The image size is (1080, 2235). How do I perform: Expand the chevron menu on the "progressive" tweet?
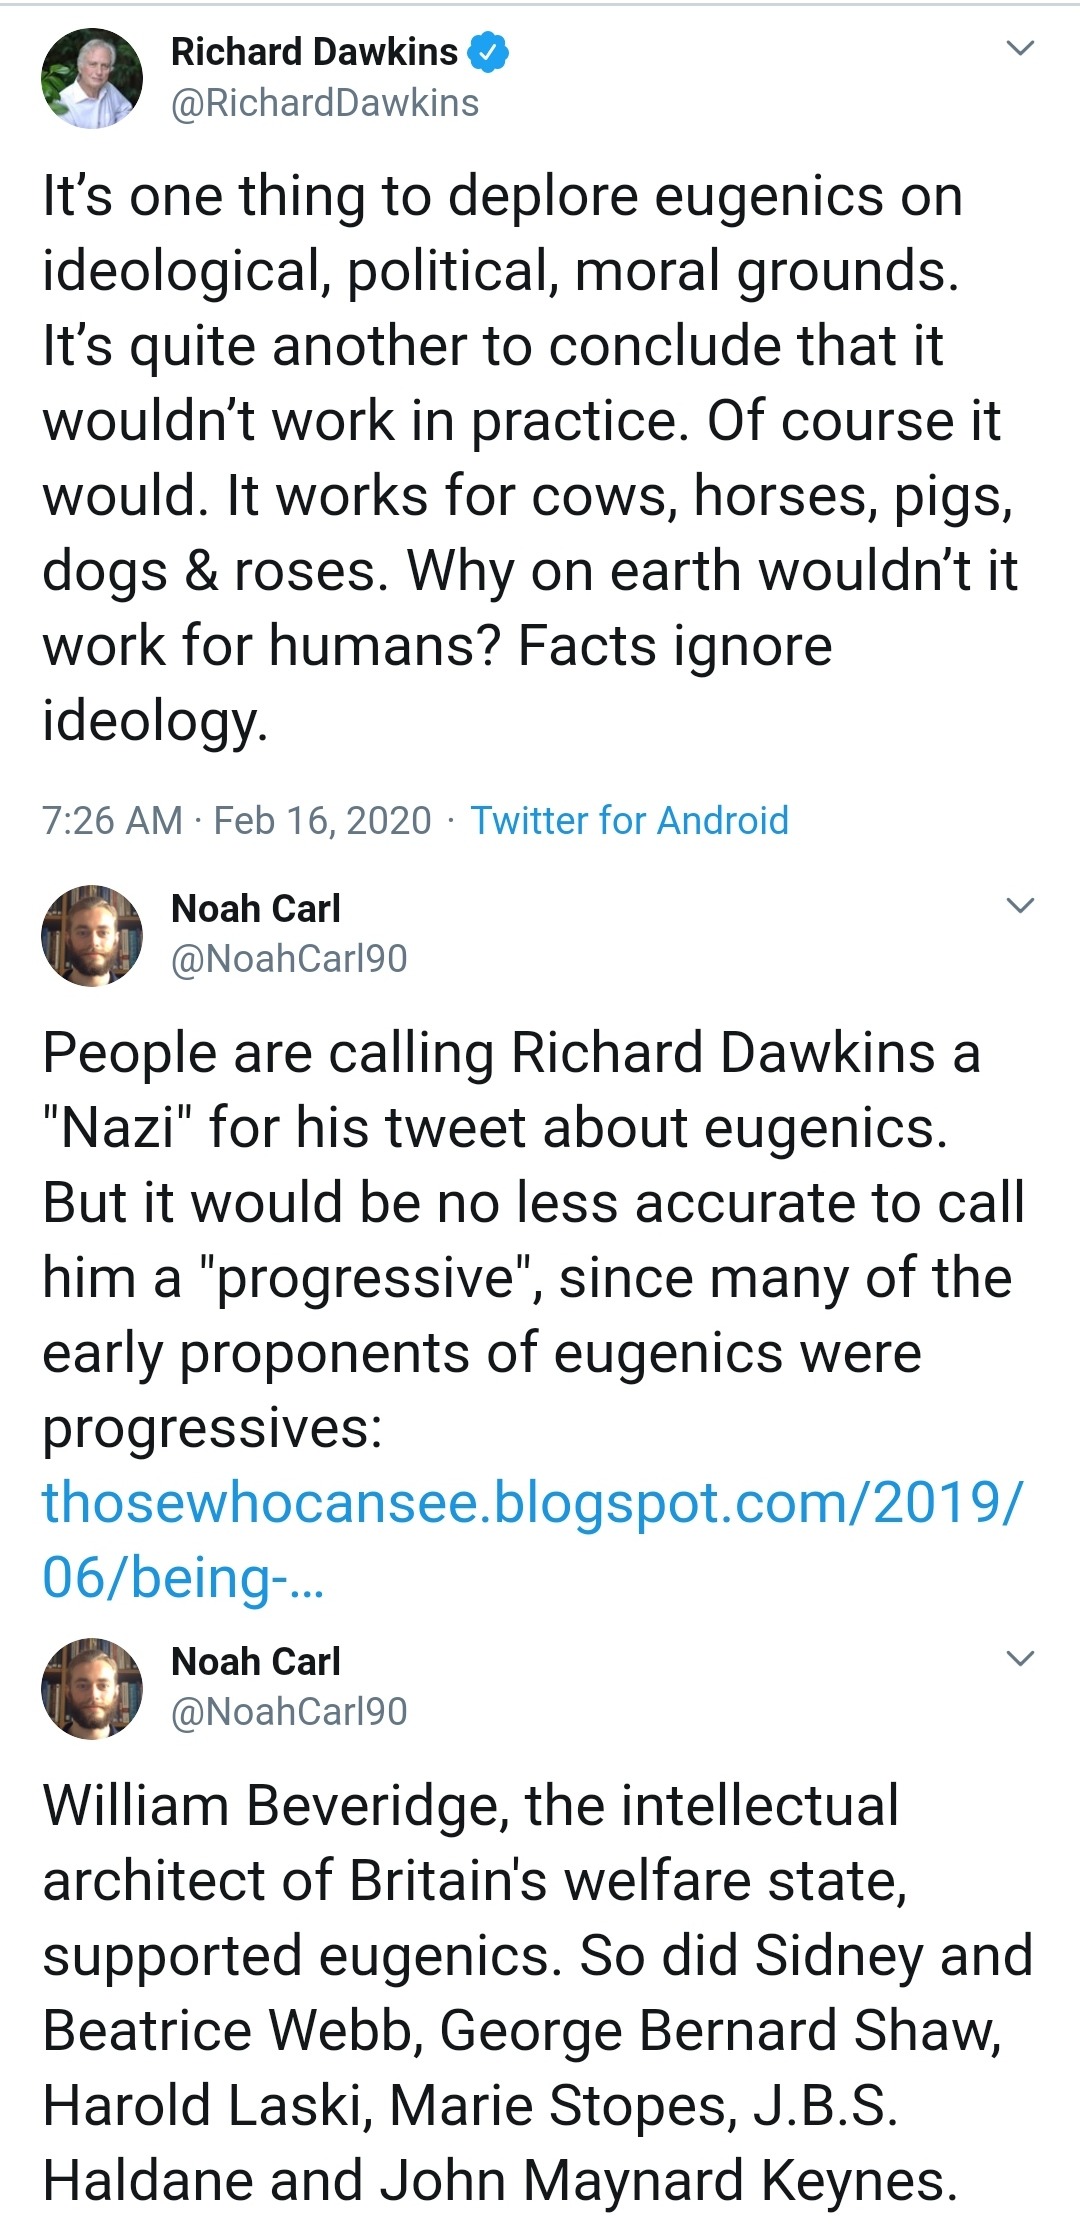(x=1019, y=906)
